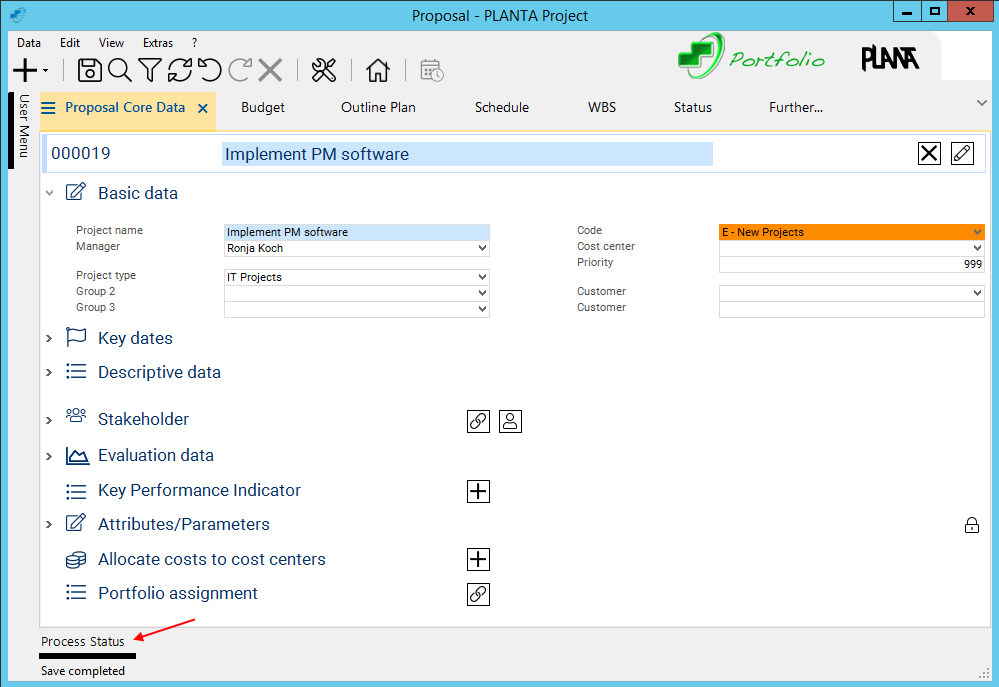Viewport: 999px width, 687px height.
Task: Open the Manager dropdown Ronja Koch
Action: 482,248
